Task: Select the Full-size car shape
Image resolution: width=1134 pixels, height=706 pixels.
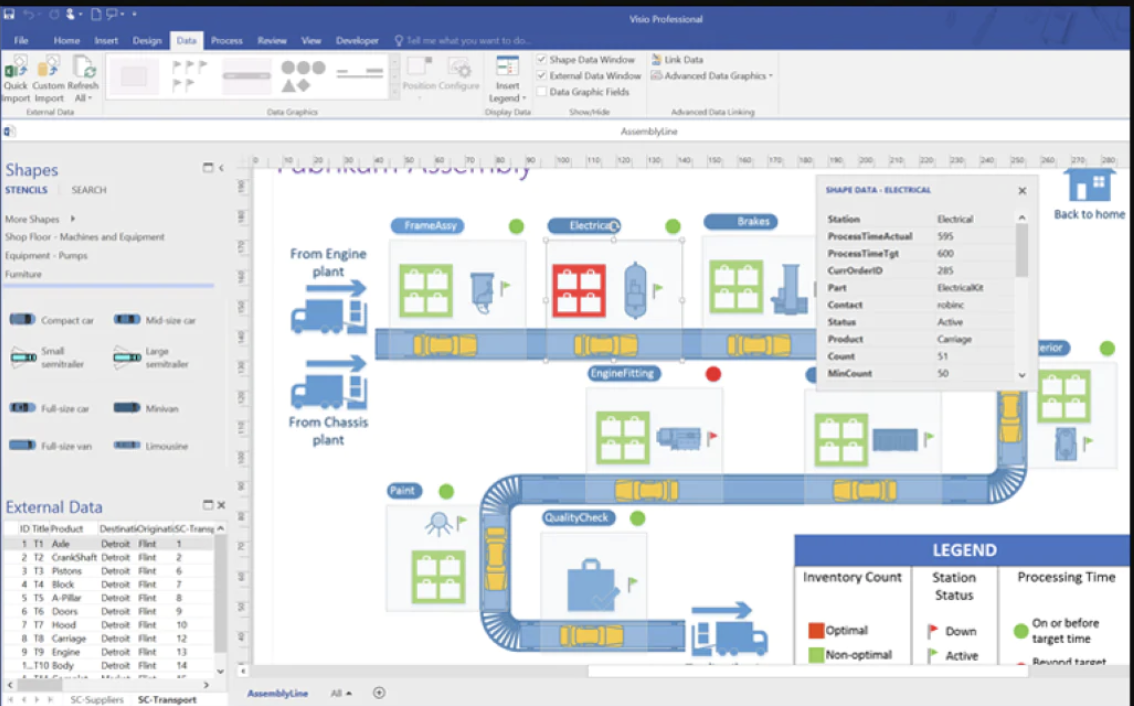Action: click(22, 408)
